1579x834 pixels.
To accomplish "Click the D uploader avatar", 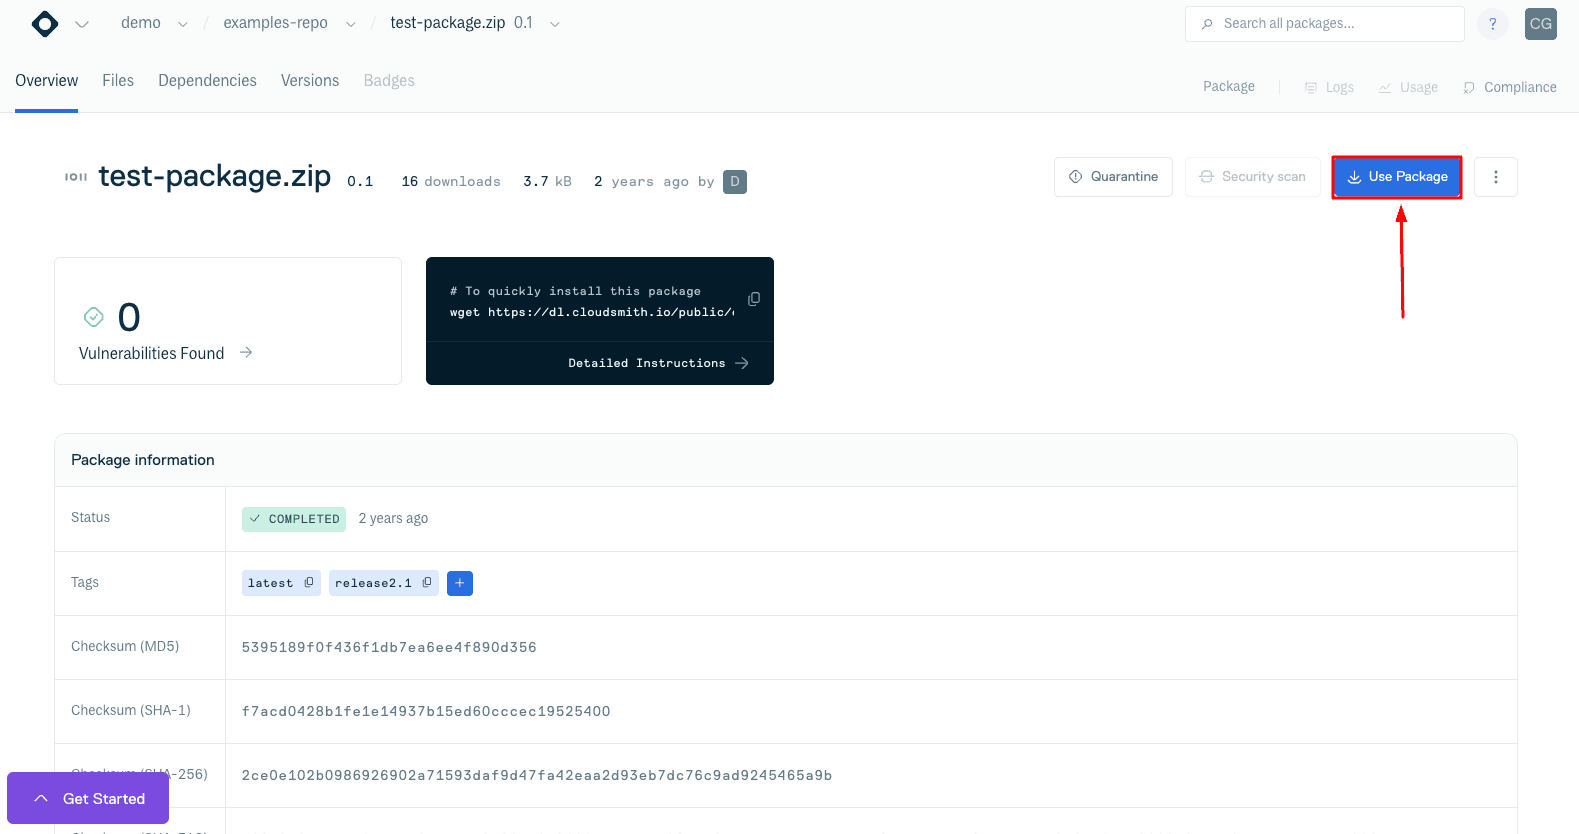I will pos(735,182).
